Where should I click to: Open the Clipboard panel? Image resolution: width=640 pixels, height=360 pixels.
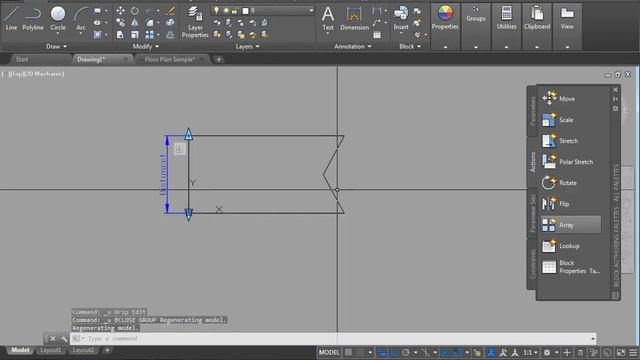[x=537, y=18]
